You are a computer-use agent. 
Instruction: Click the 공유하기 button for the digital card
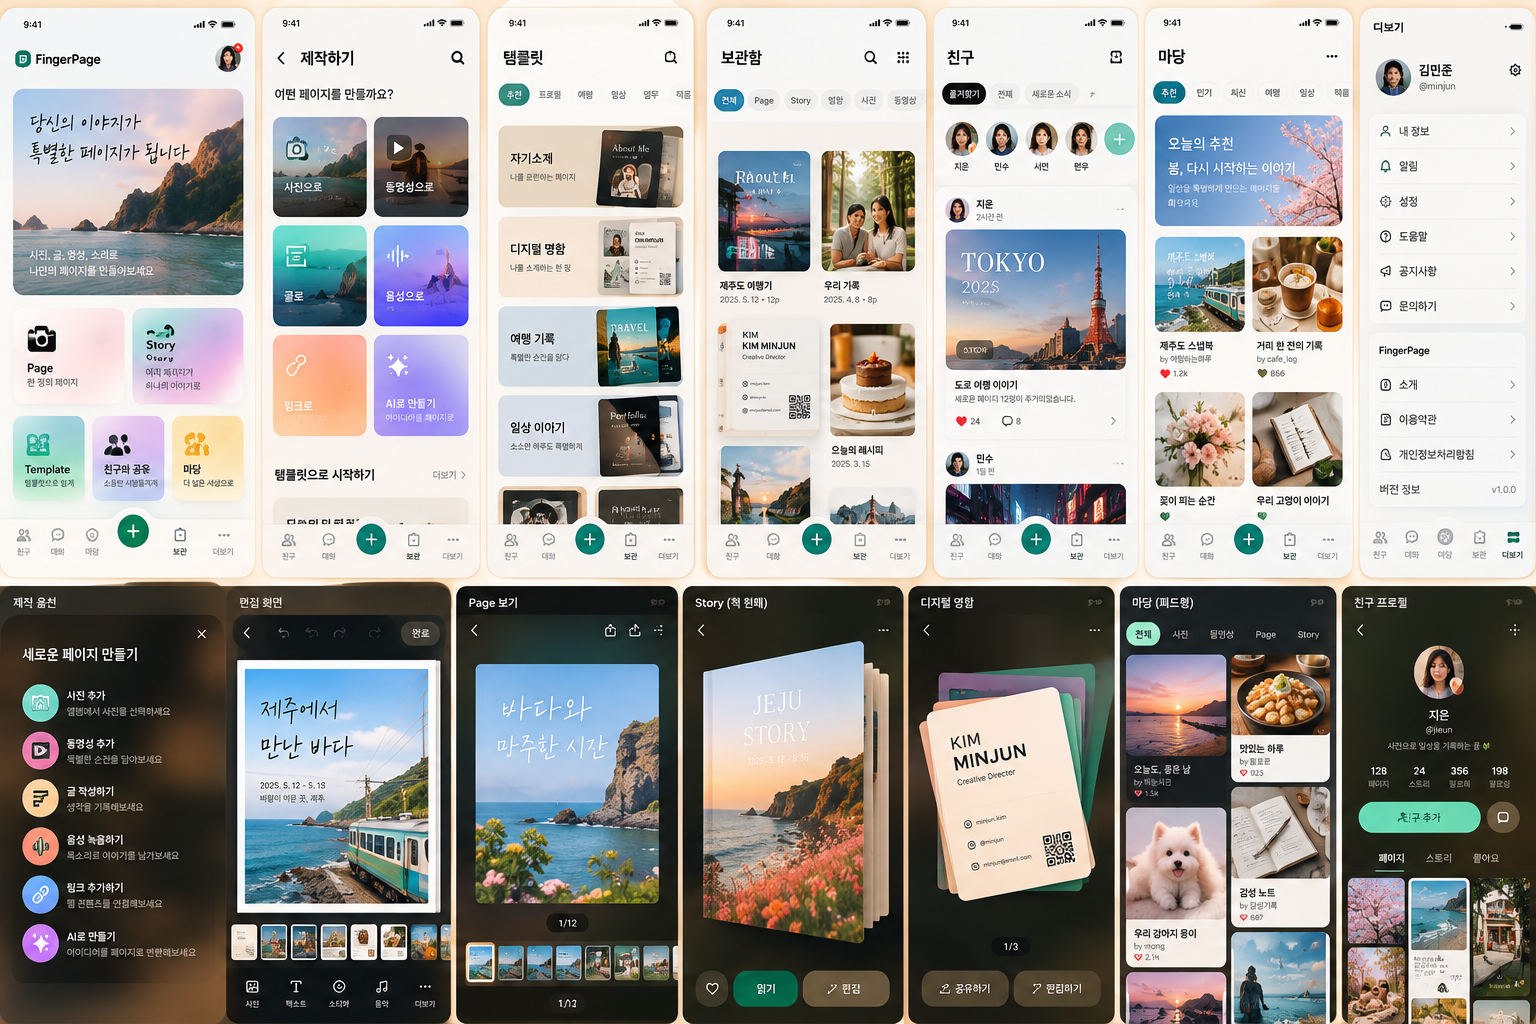coord(964,989)
